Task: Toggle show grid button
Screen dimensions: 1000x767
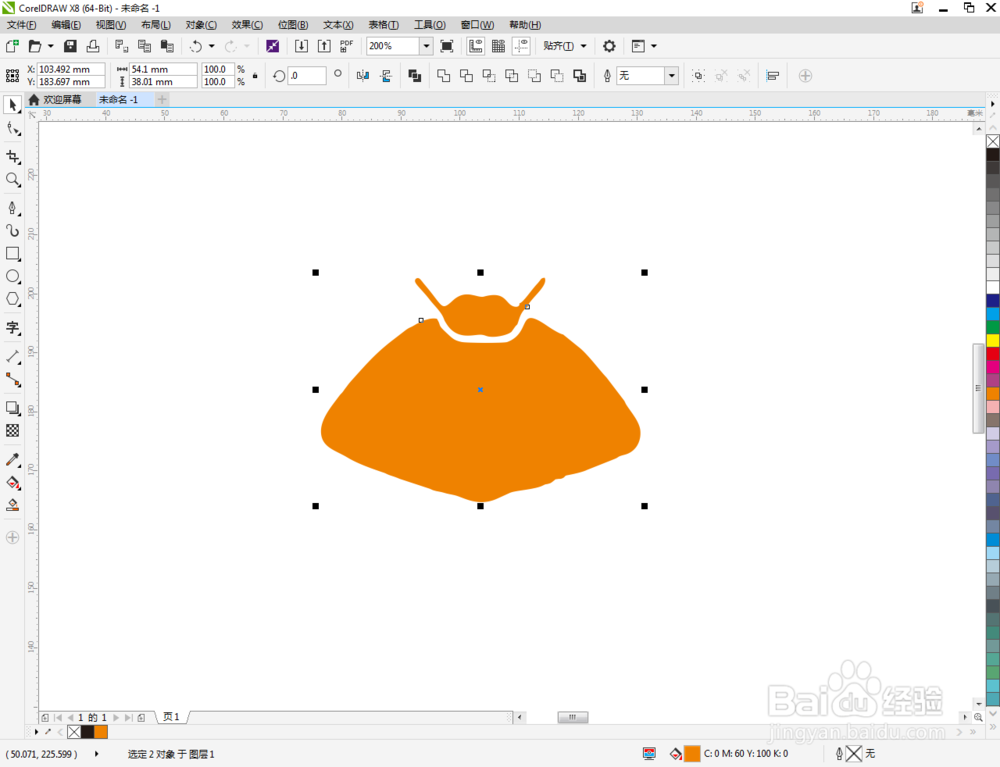Action: pyautogui.click(x=499, y=46)
